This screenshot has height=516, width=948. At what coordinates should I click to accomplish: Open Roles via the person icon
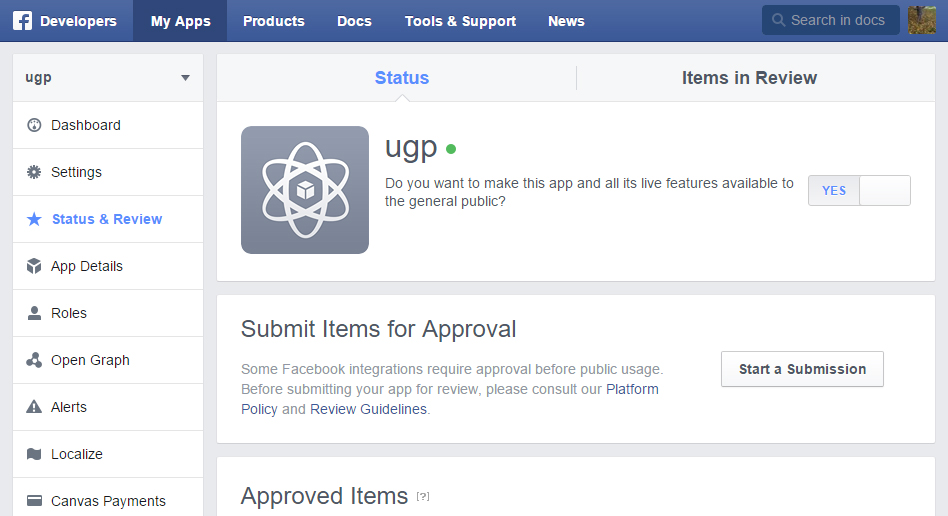click(34, 313)
